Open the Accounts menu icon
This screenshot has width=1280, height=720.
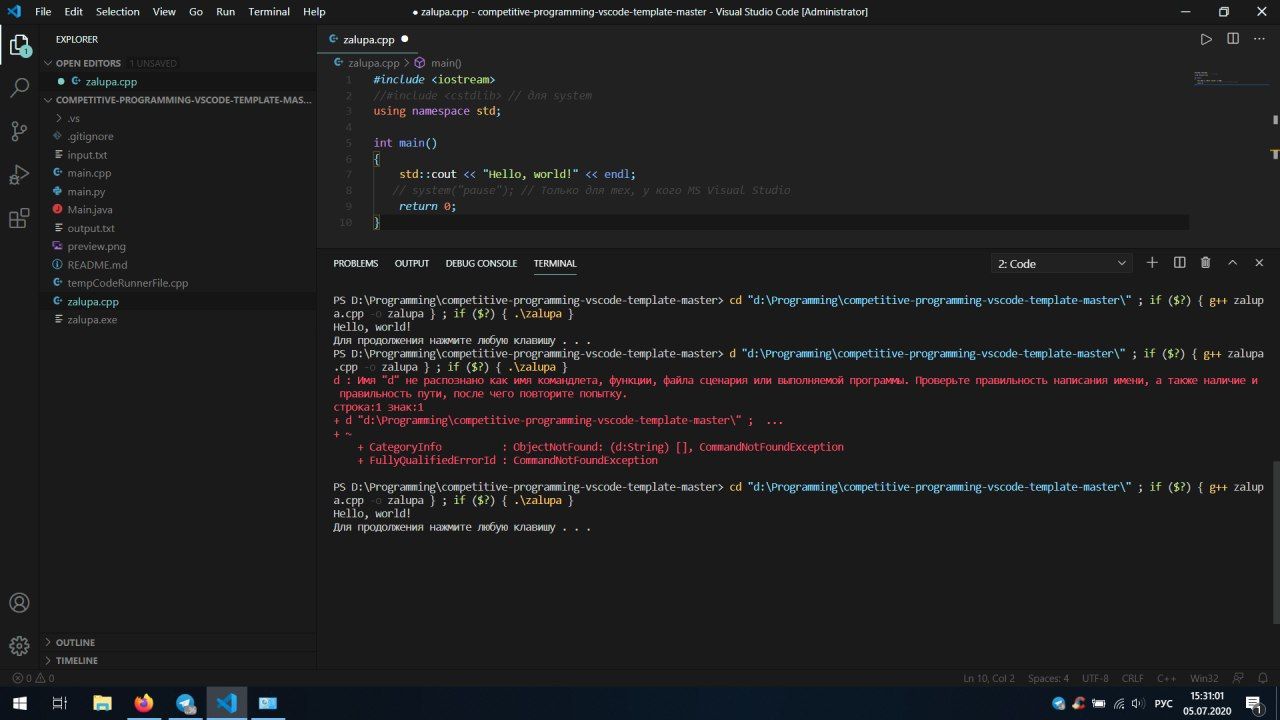19,603
